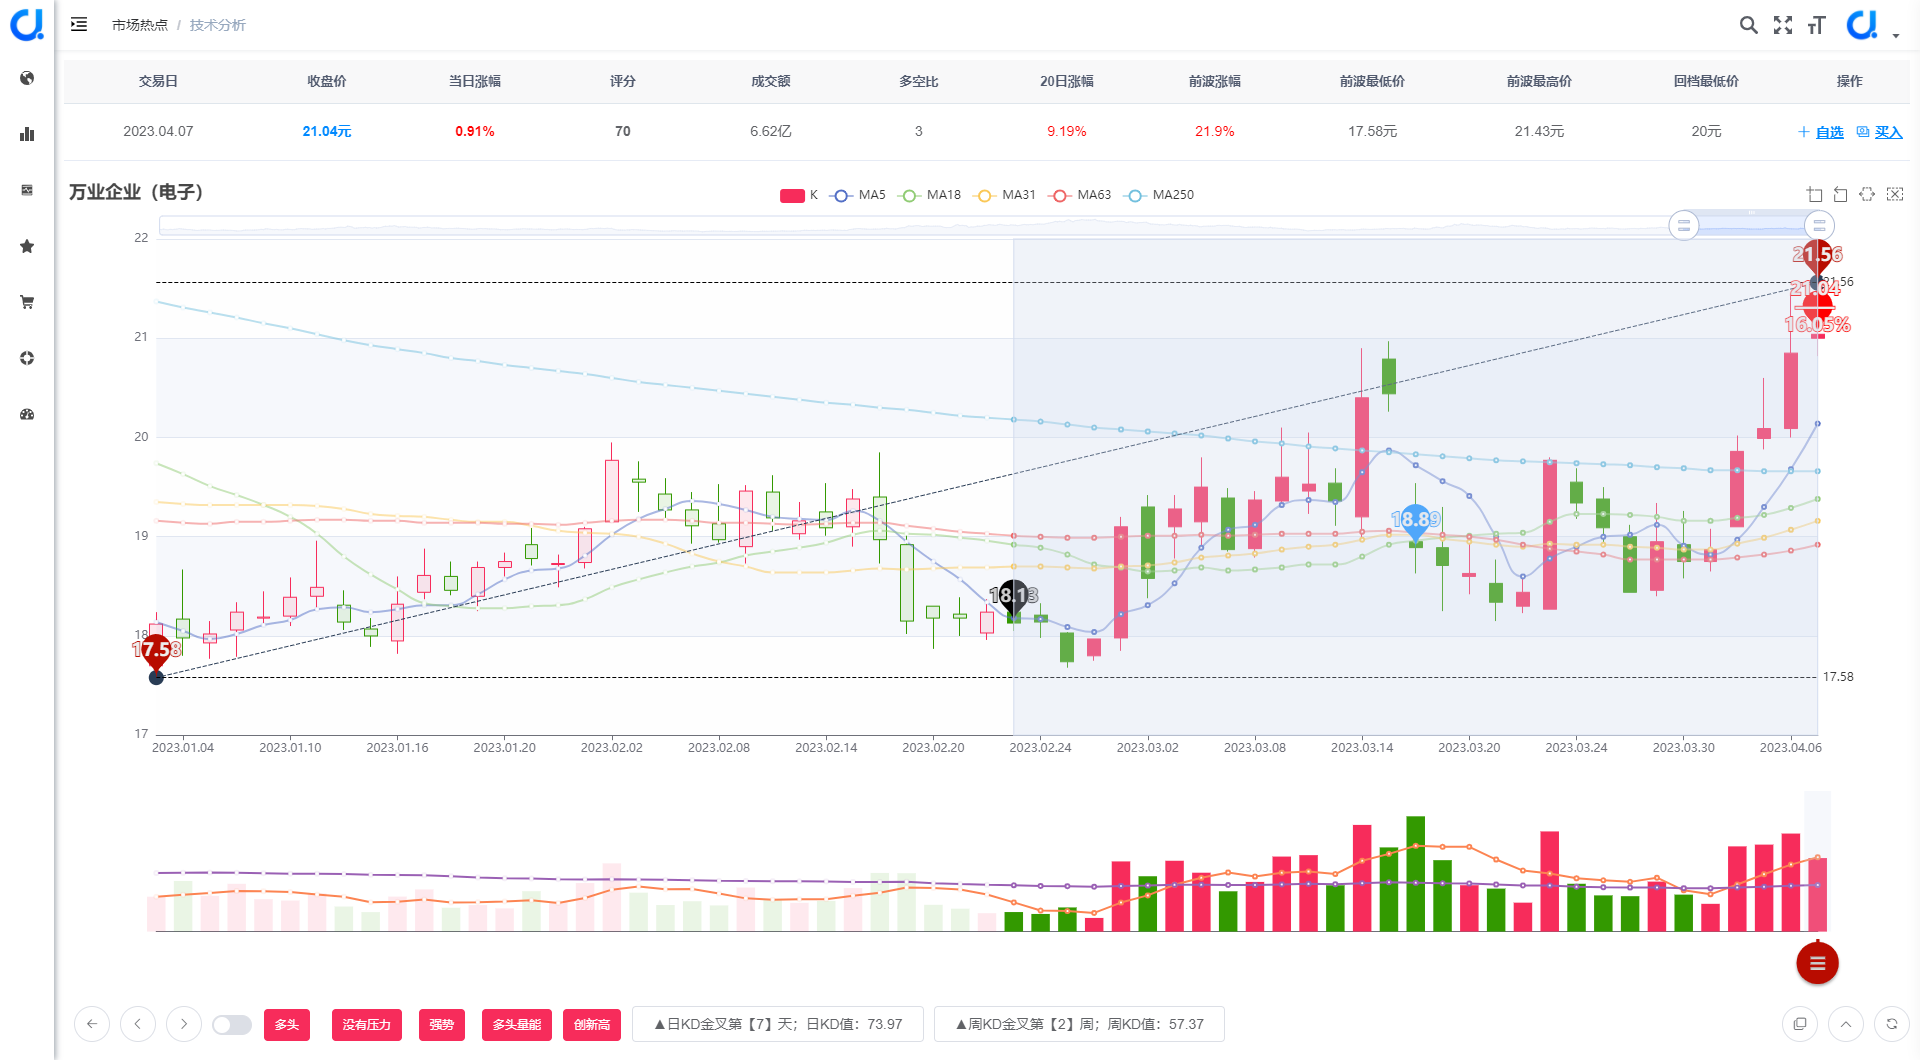Open the shopping cart icon in sidebar

click(27, 302)
